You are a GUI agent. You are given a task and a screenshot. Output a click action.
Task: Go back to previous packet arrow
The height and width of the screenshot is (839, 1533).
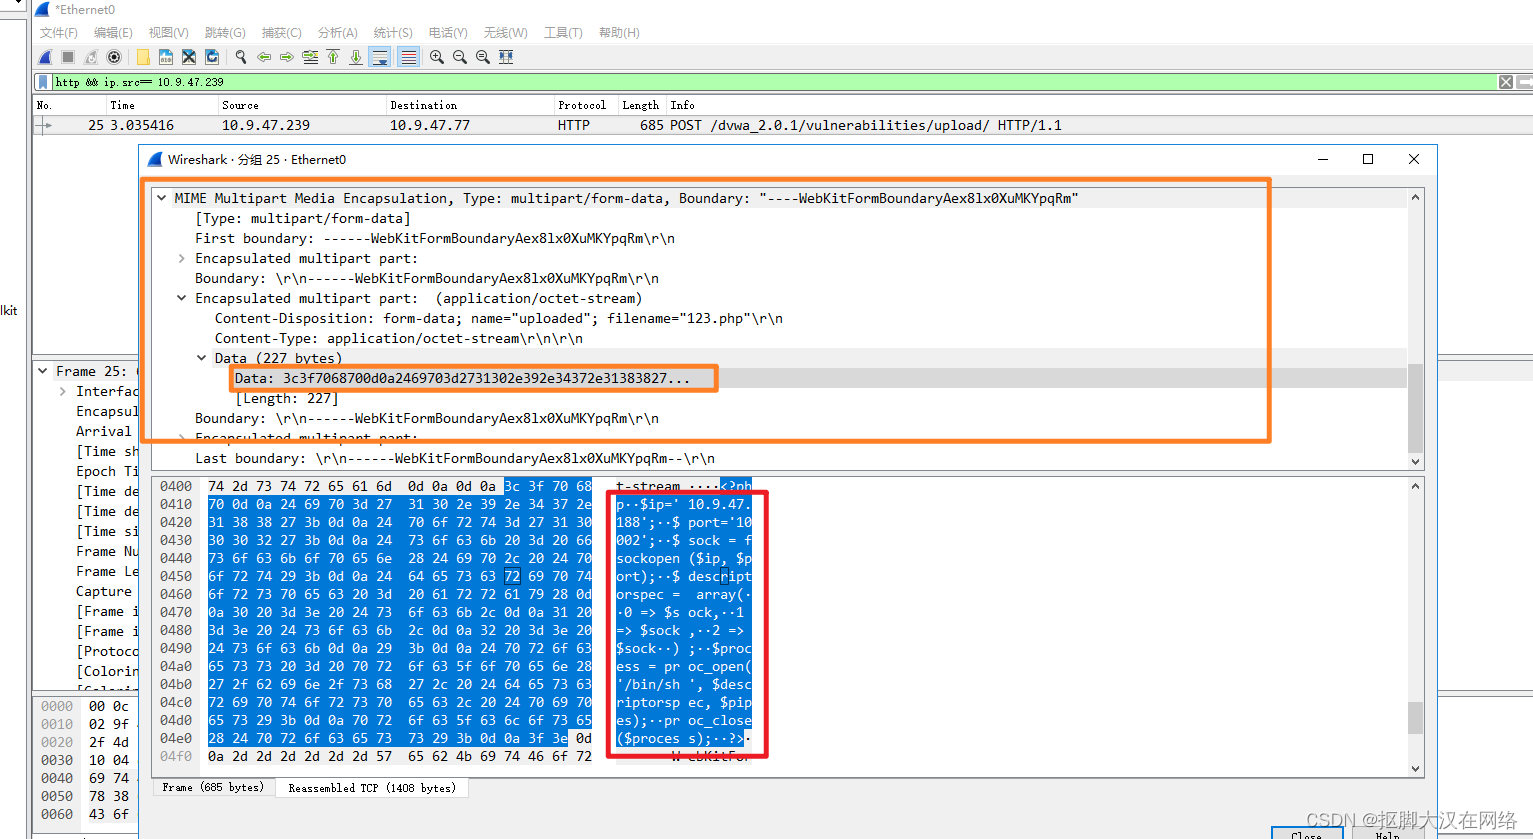click(264, 57)
